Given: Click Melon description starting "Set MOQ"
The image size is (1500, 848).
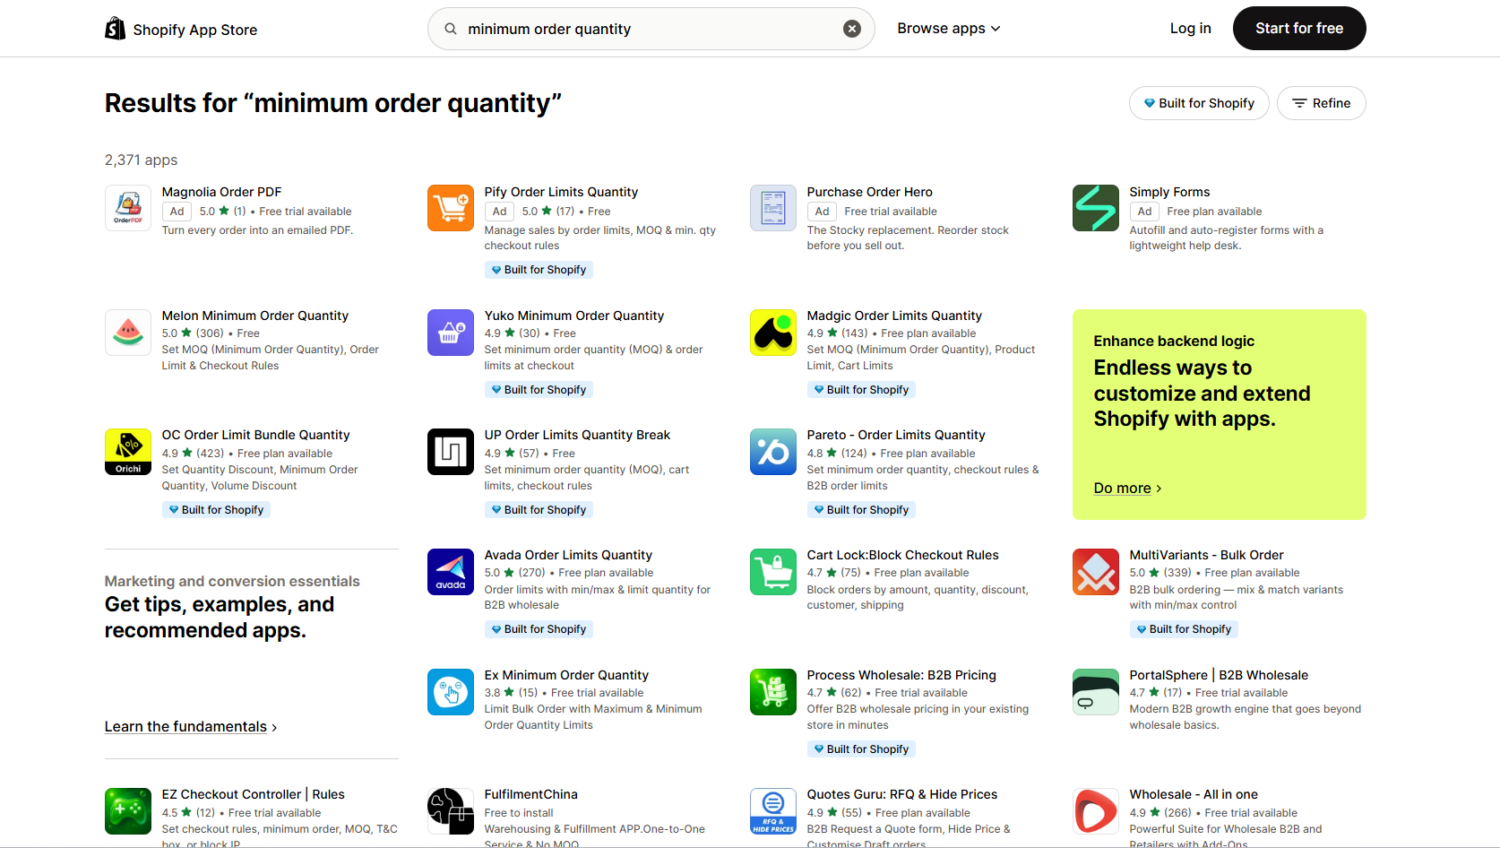Looking at the screenshot, I should click(x=270, y=357).
